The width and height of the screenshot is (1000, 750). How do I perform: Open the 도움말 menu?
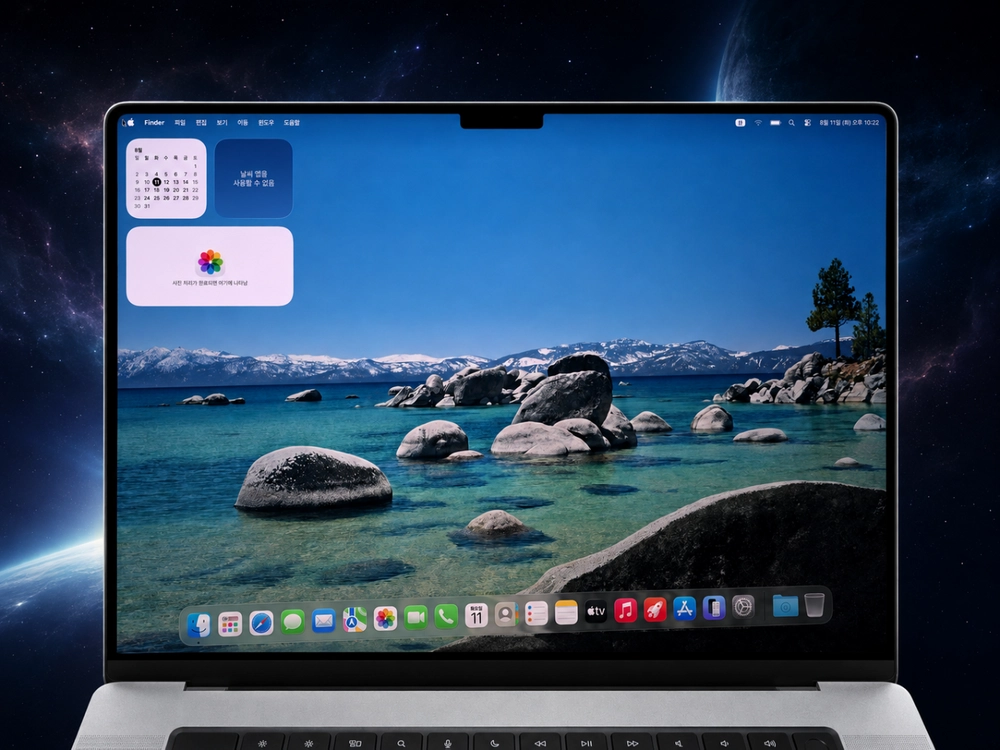[x=291, y=122]
